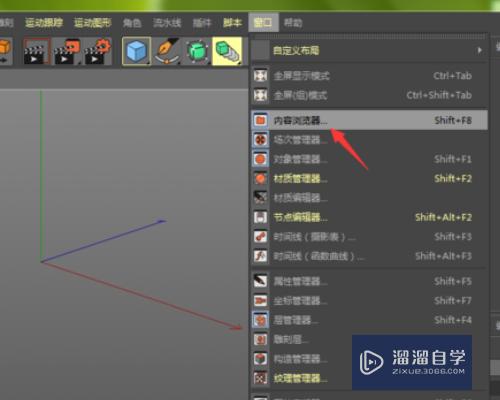Open 对象管理器 menu entry
Viewport: 500px width, 400px height.
coord(369,159)
